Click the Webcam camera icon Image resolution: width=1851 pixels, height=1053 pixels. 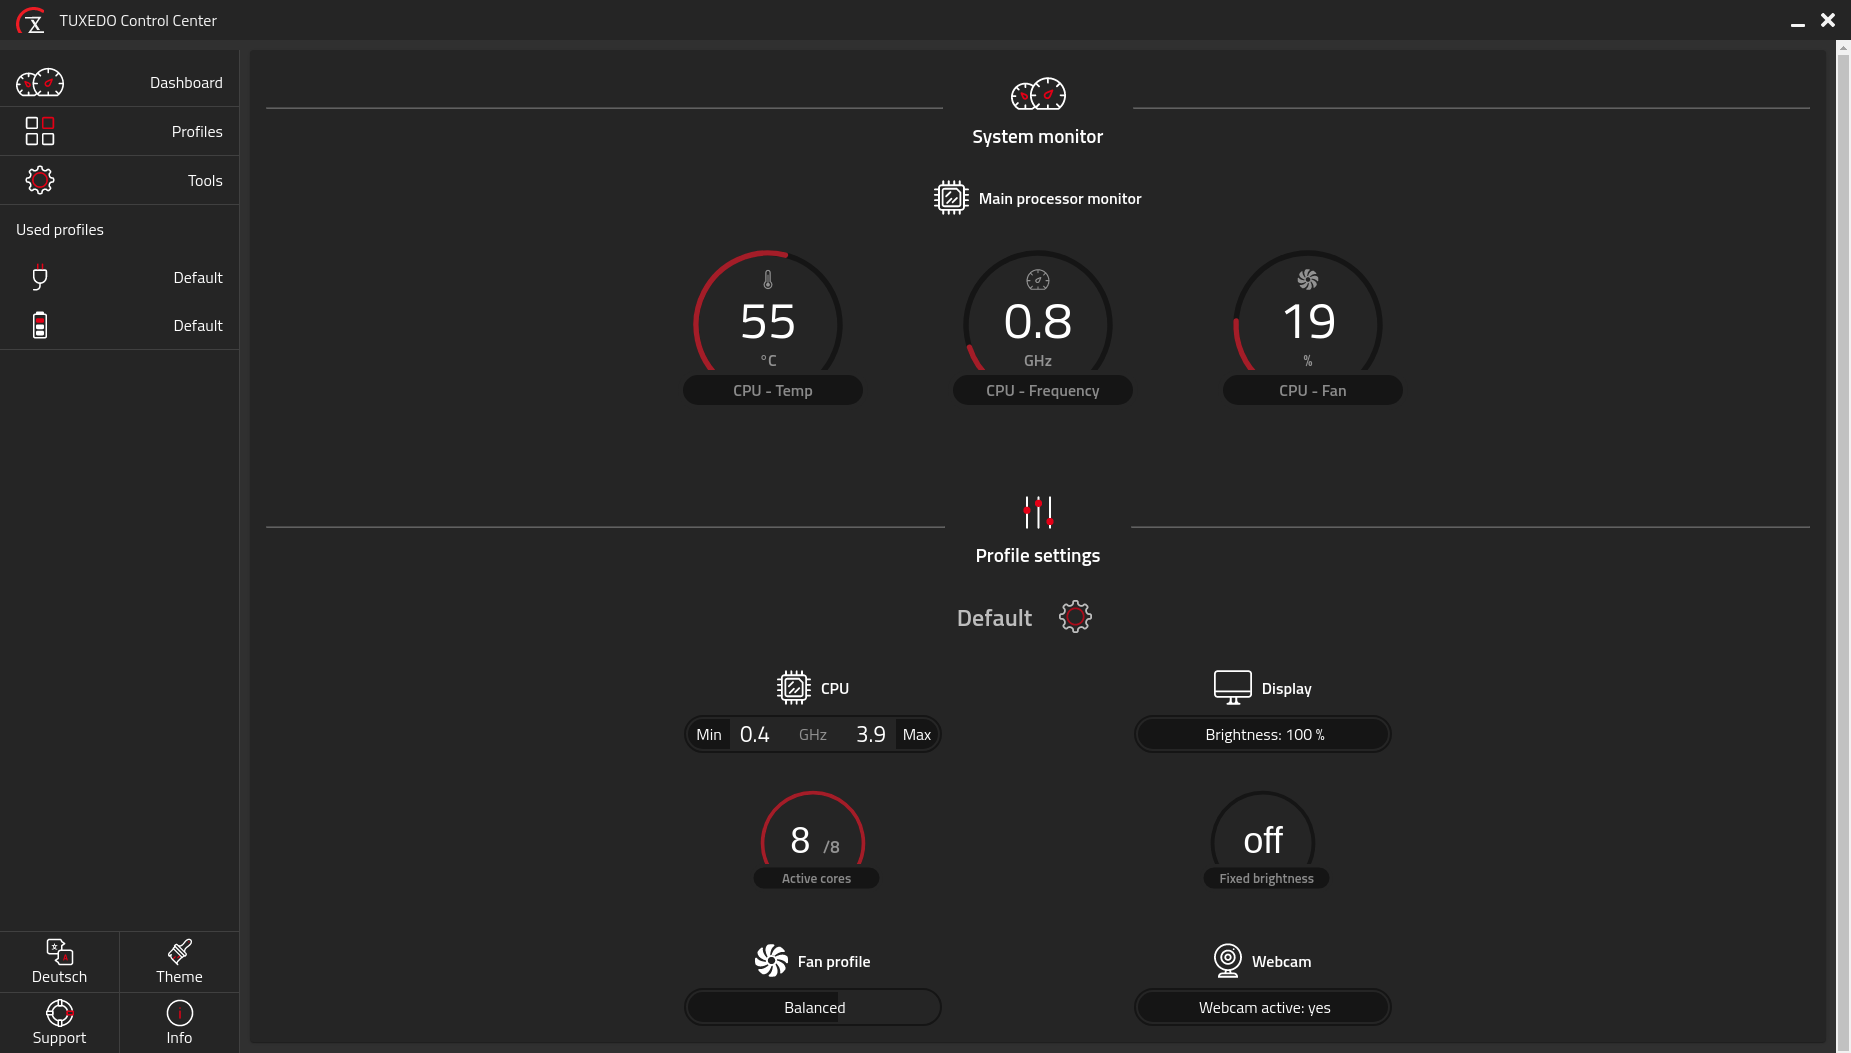click(x=1228, y=961)
